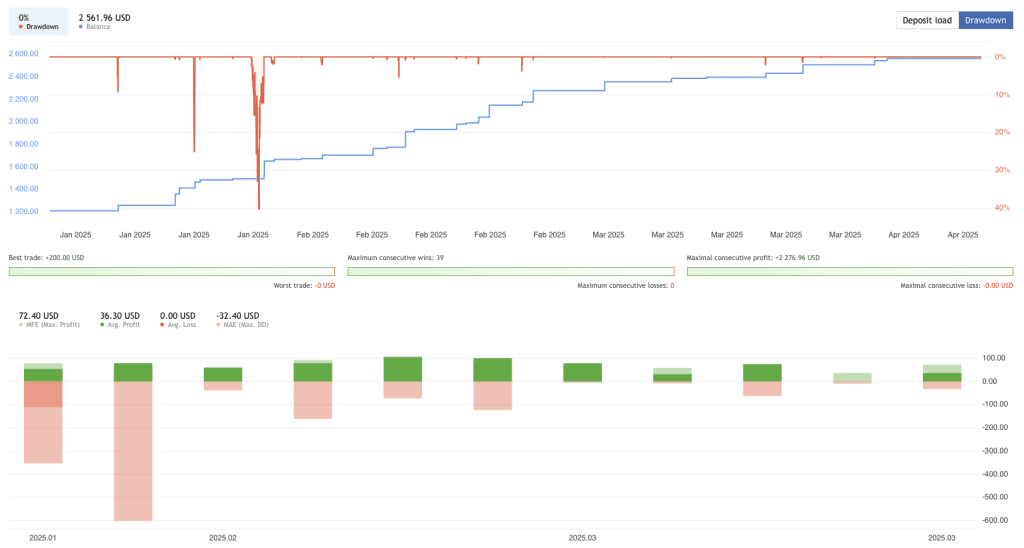The width and height of the screenshot is (1024, 548).
Task: Click the pink MAE (Max. DD) legend marker
Action: [x=219, y=326]
